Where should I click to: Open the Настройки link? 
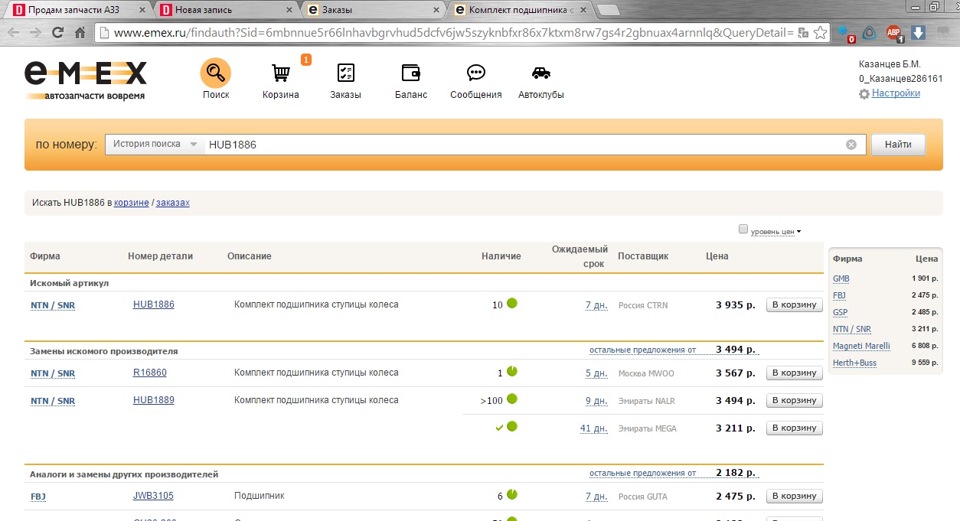[896, 93]
